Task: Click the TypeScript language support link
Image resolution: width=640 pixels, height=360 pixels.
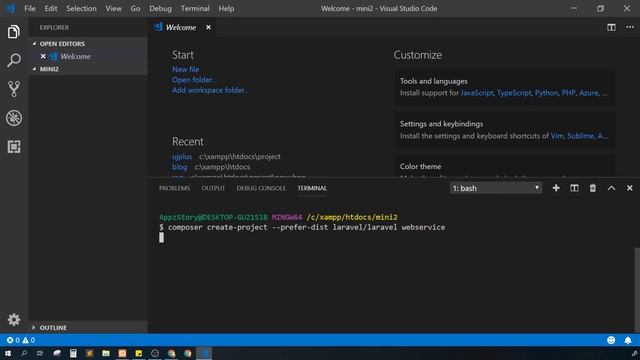Action: pos(514,93)
